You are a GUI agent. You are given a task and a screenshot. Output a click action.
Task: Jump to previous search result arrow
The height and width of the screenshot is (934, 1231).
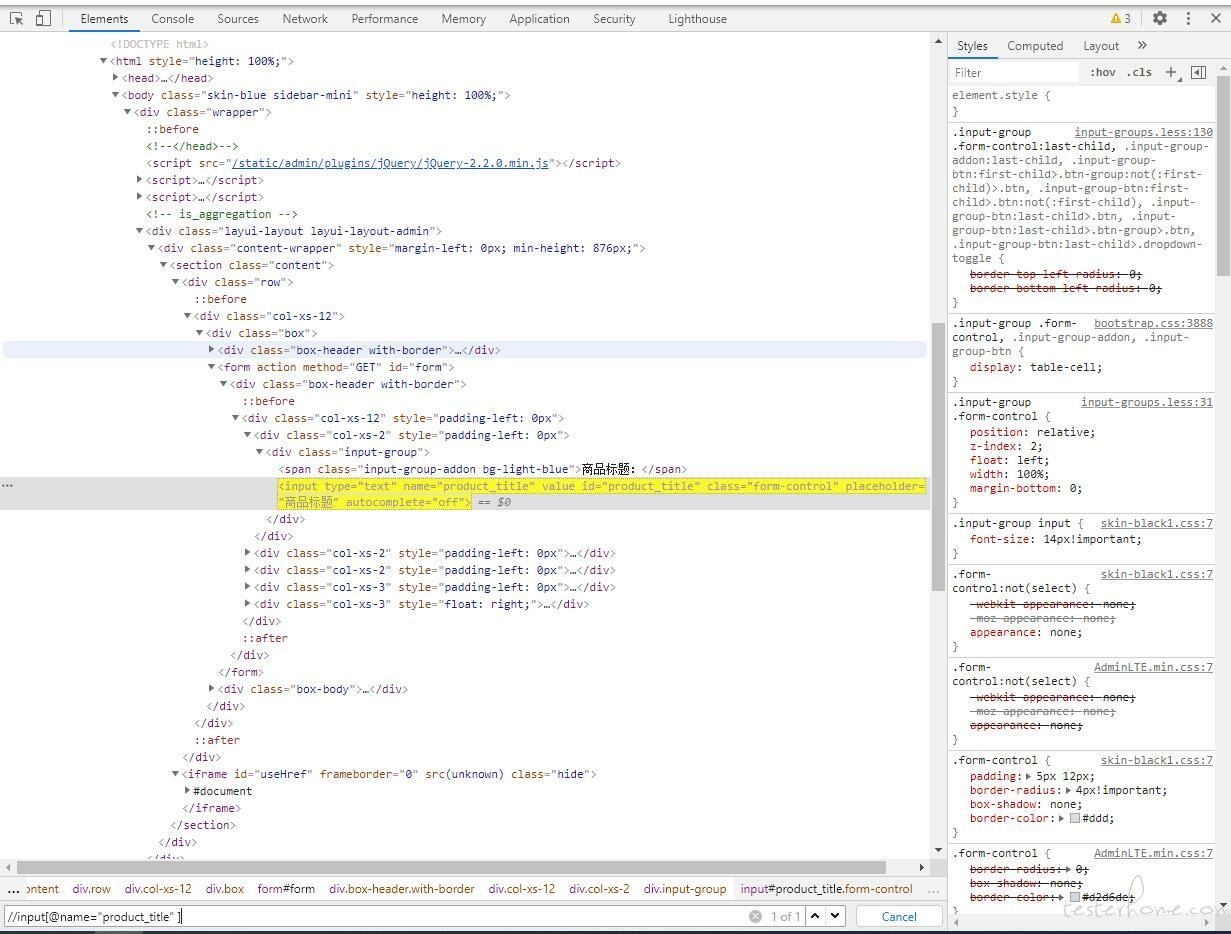(x=815, y=916)
